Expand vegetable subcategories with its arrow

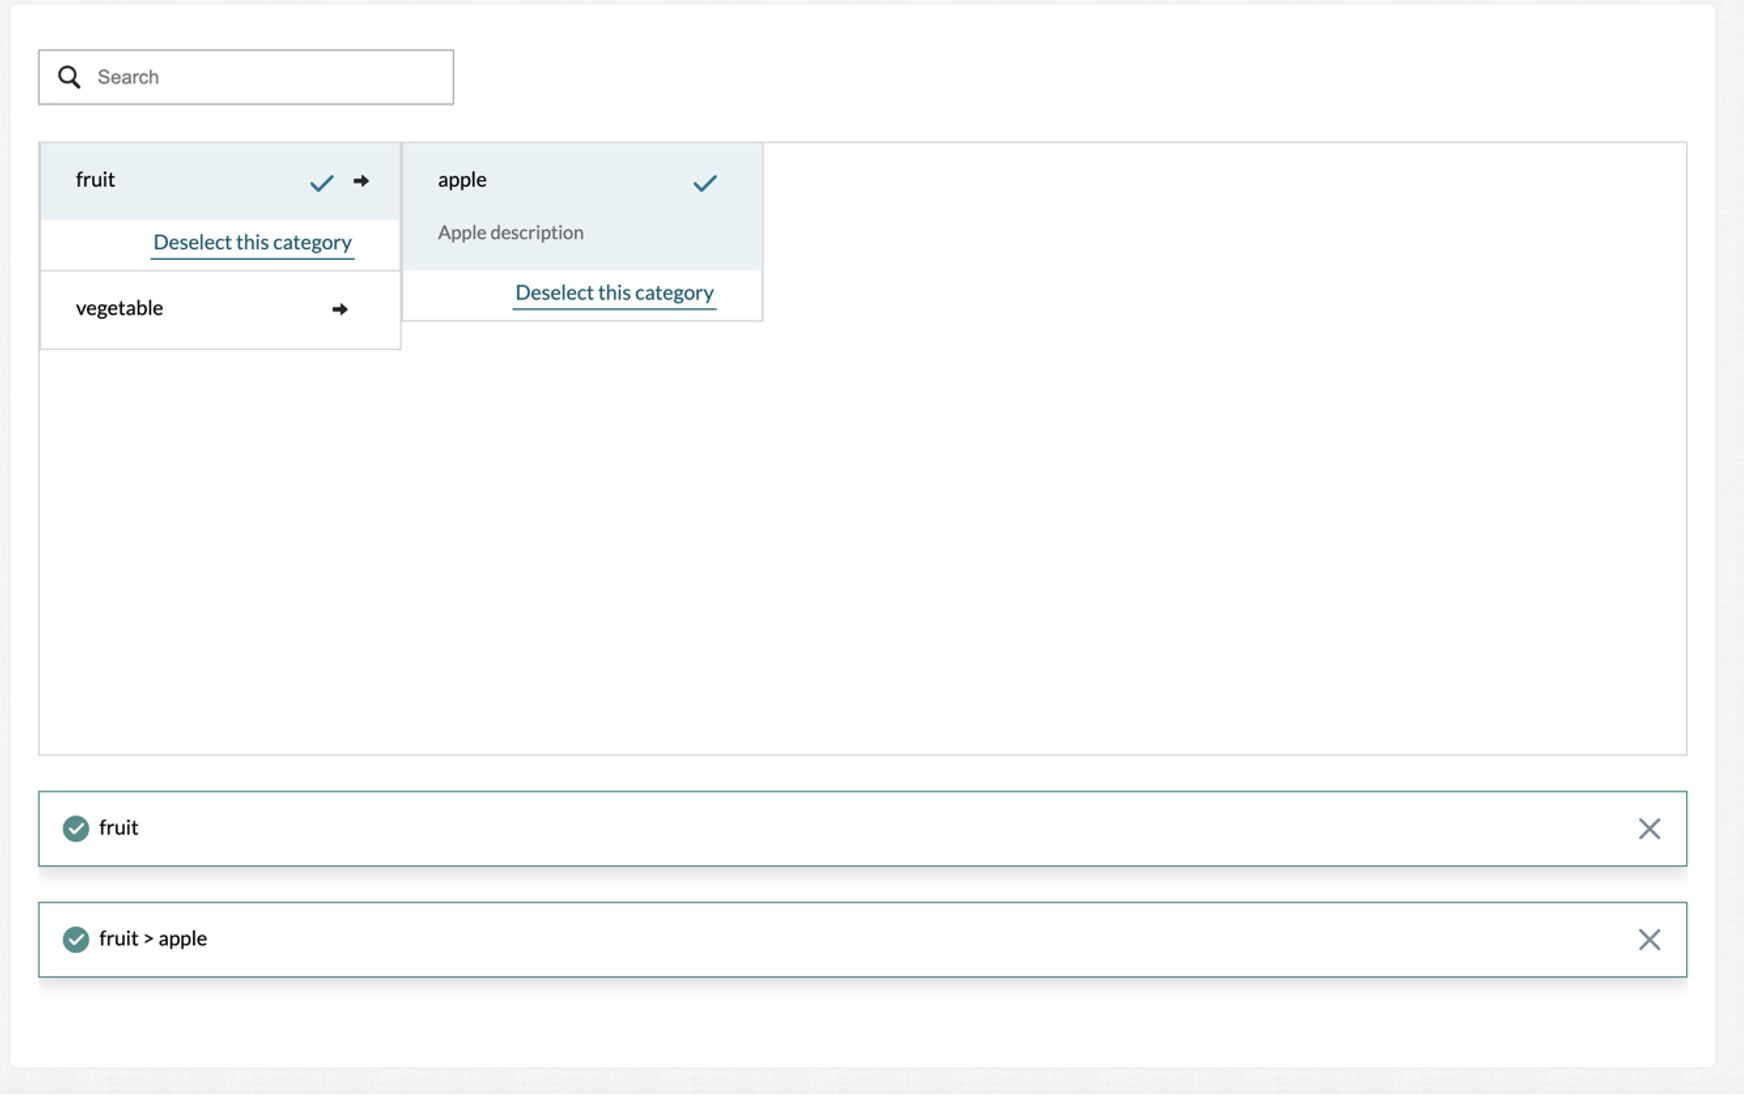tap(340, 309)
